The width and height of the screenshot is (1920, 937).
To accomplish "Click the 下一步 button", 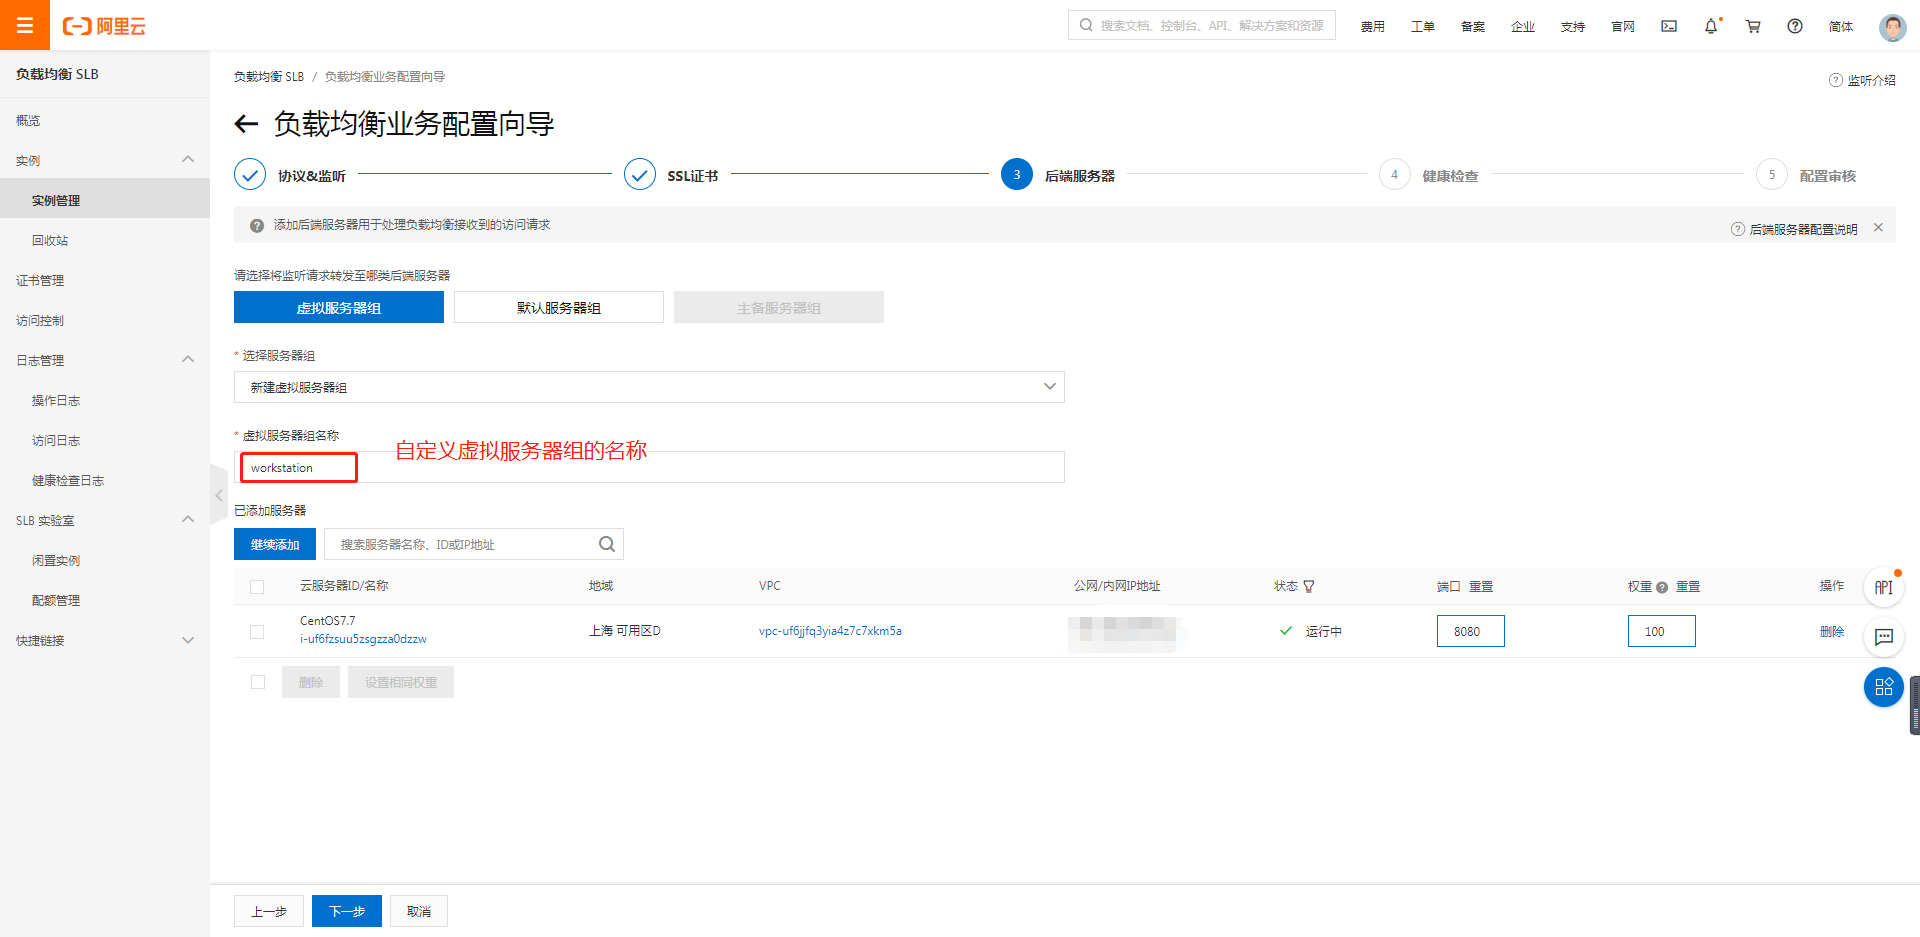I will (346, 911).
